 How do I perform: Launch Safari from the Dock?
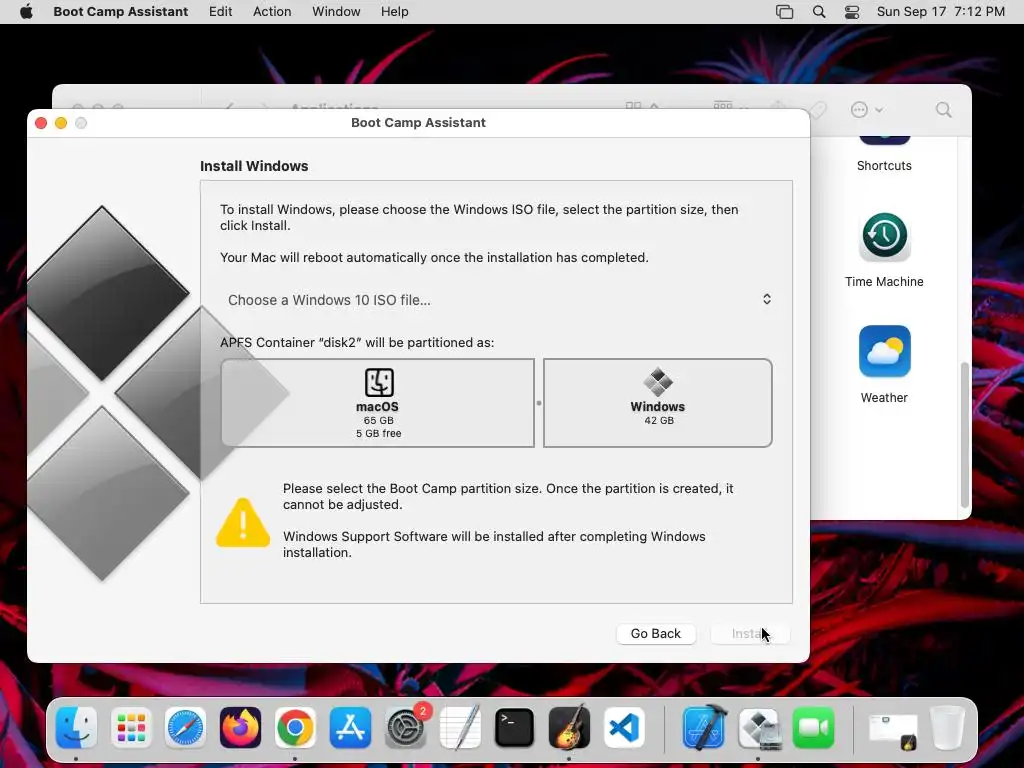[185, 727]
